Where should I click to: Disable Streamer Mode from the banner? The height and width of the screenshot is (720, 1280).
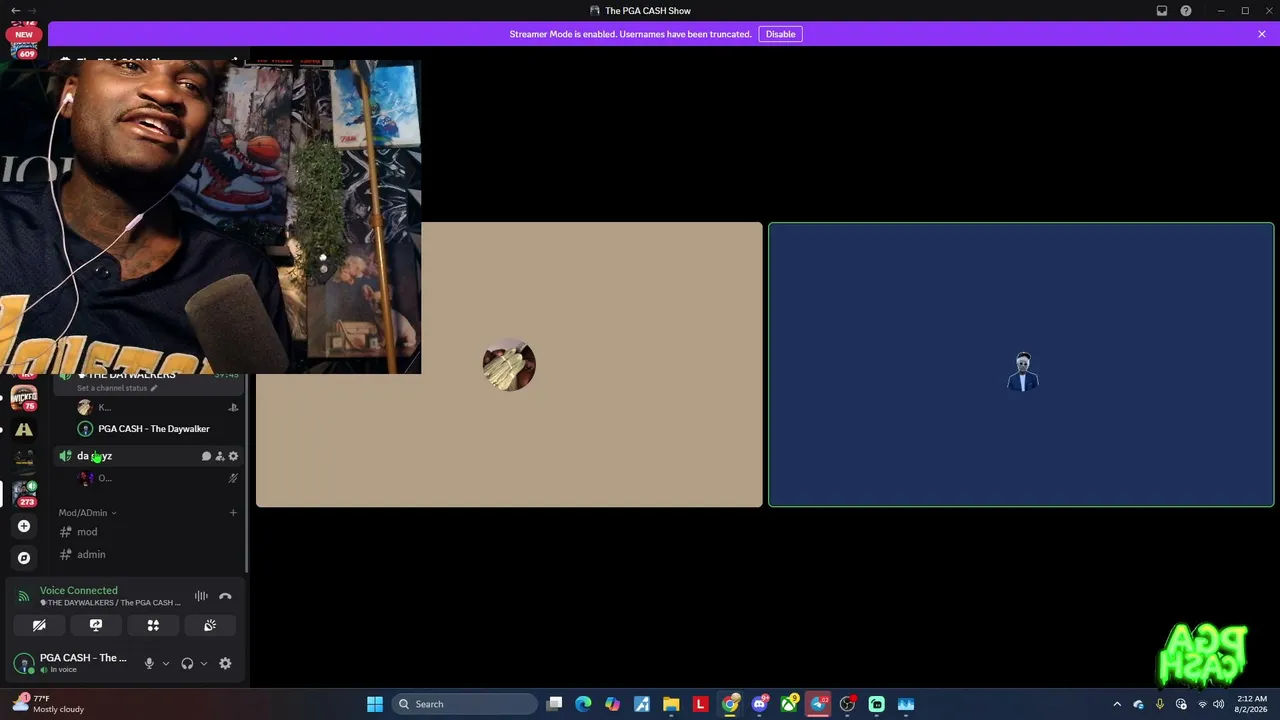tap(780, 34)
